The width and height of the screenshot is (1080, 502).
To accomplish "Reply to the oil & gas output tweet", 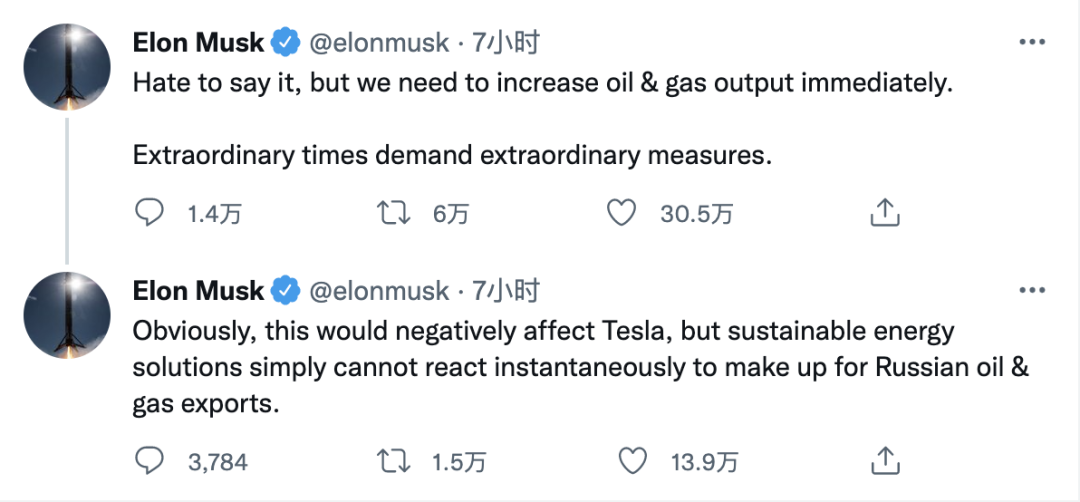I will point(150,212).
